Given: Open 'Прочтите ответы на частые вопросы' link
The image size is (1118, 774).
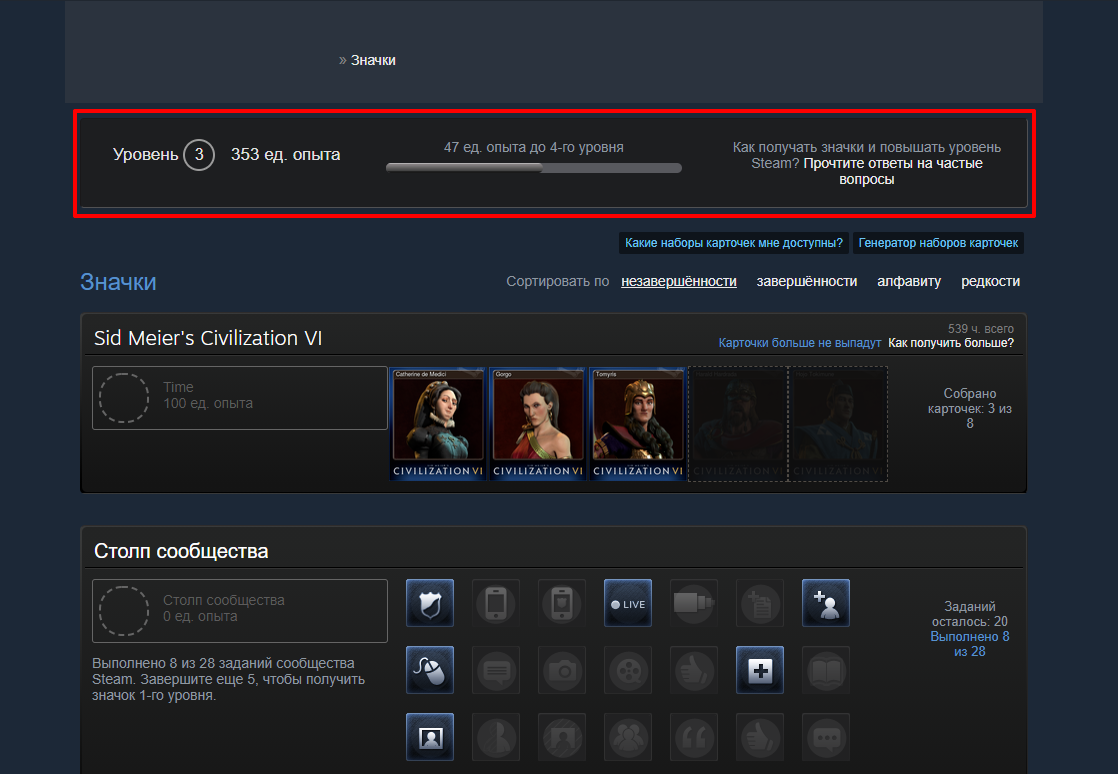Looking at the screenshot, I should [x=893, y=171].
